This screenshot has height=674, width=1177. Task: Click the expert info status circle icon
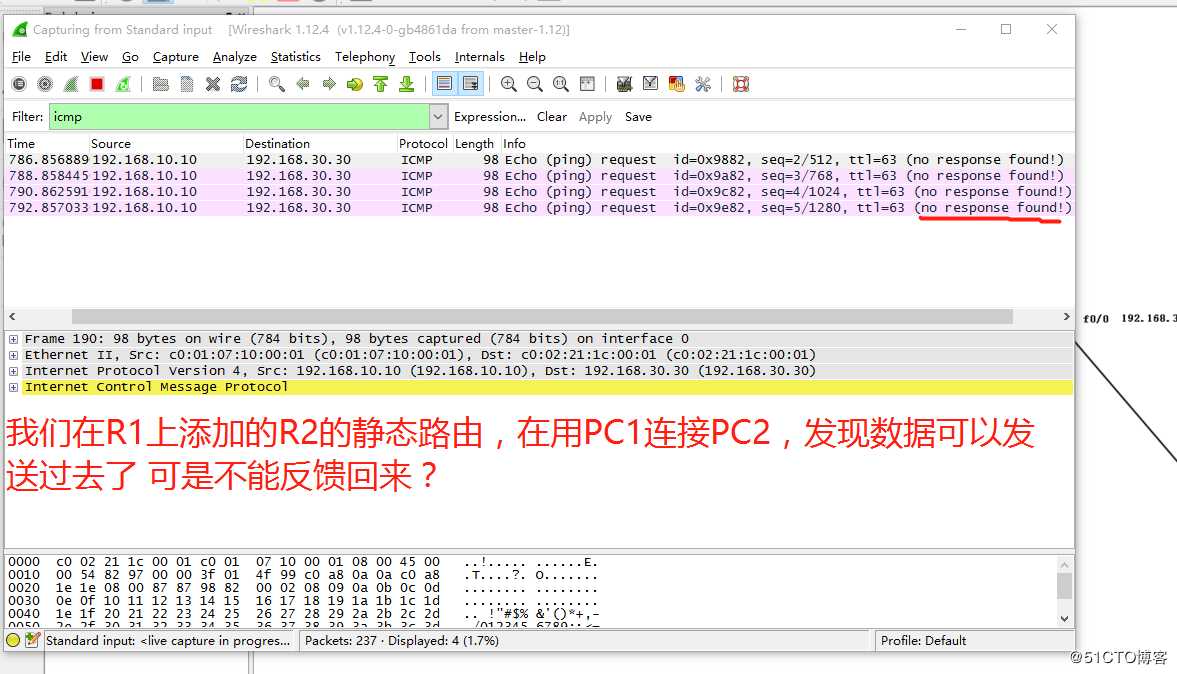[x=13, y=640]
